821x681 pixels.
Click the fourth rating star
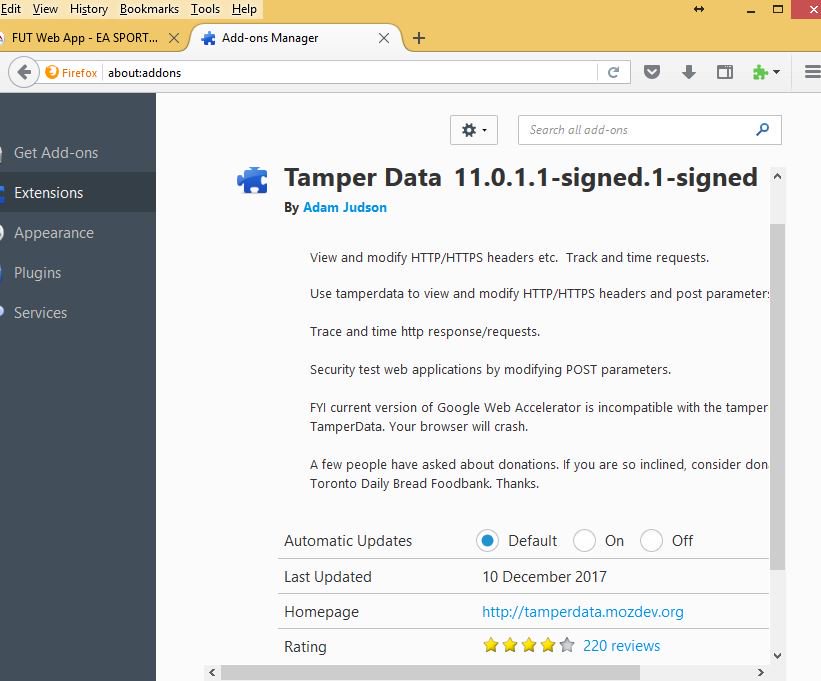pos(548,645)
